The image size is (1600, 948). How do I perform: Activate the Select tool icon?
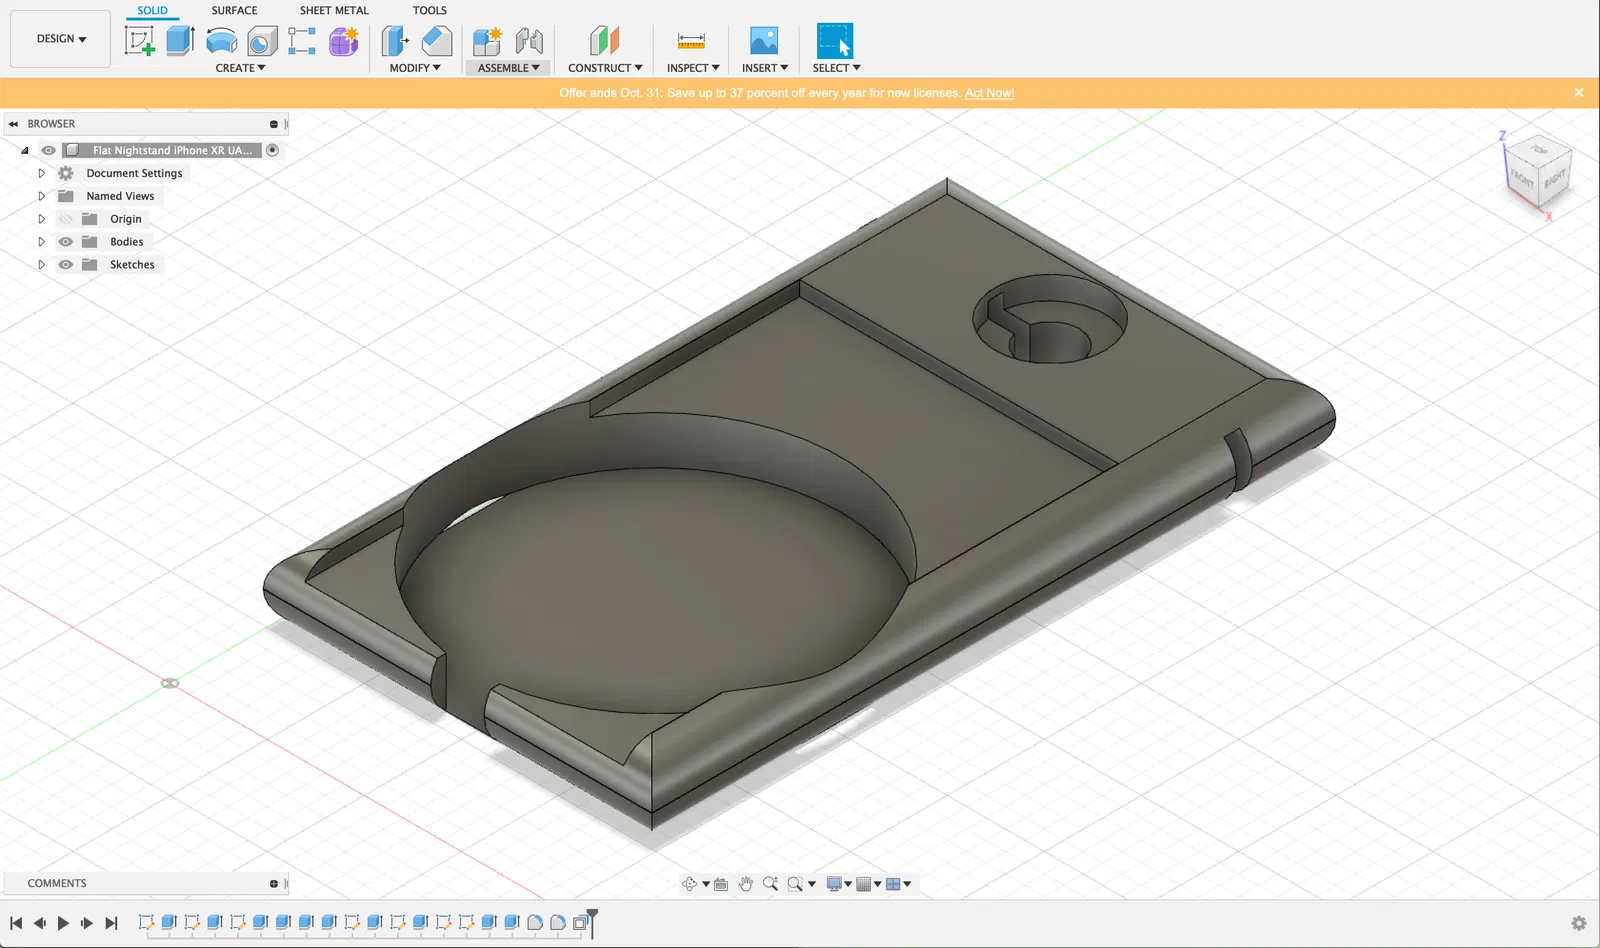coord(835,41)
